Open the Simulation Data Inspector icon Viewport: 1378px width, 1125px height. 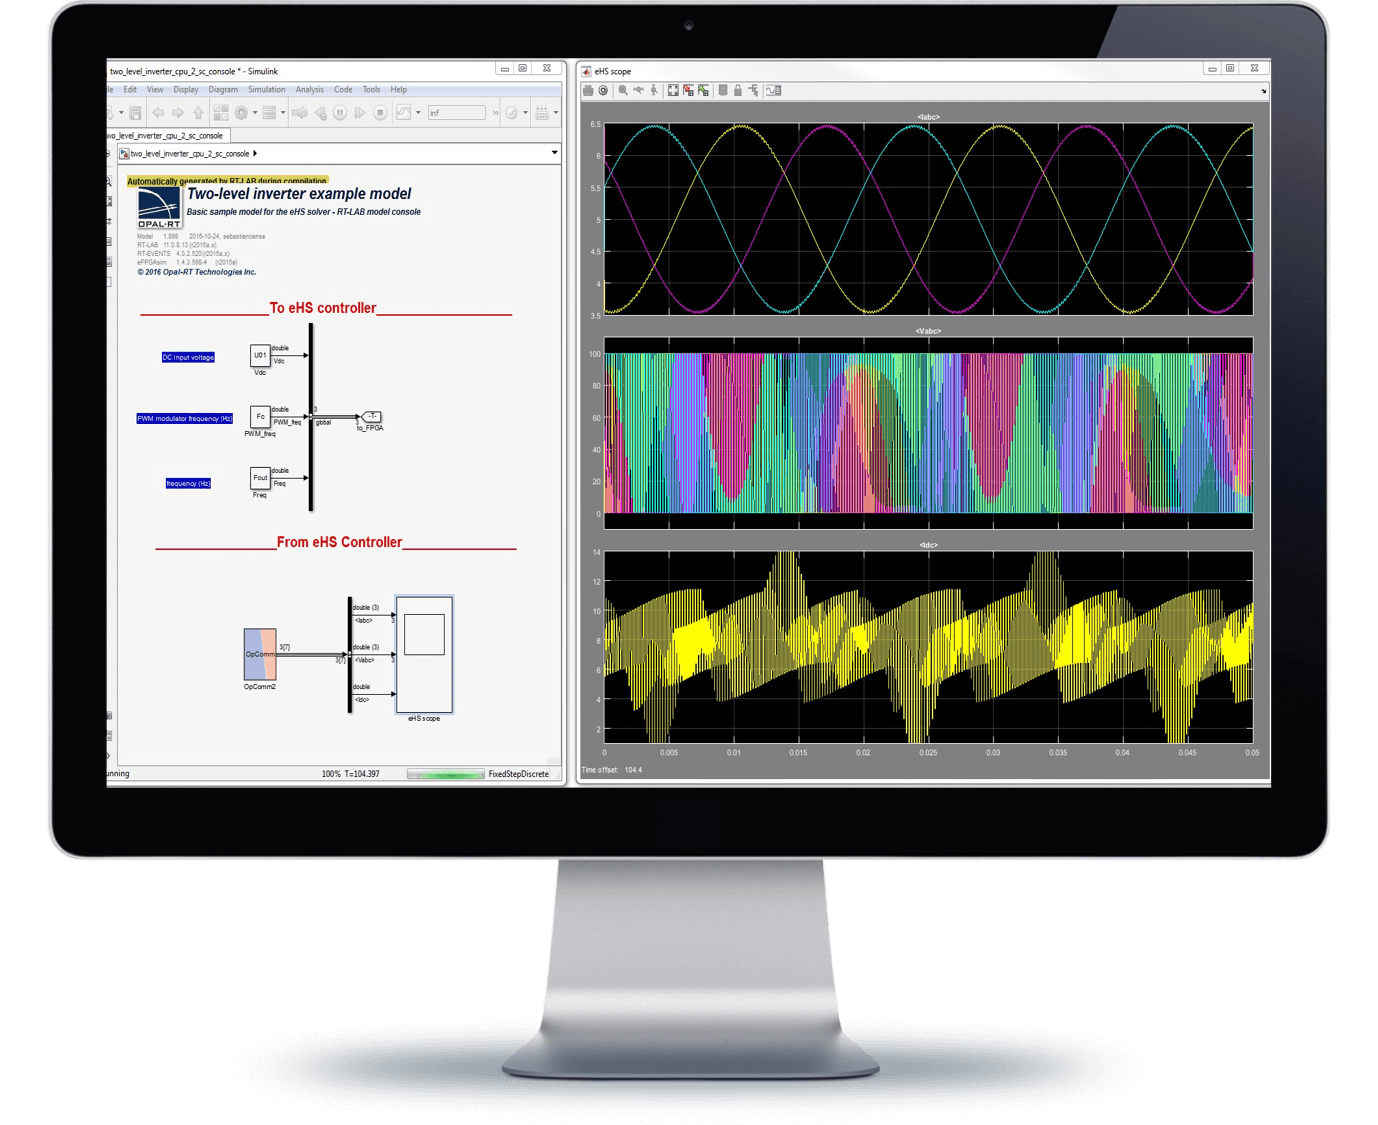[403, 113]
